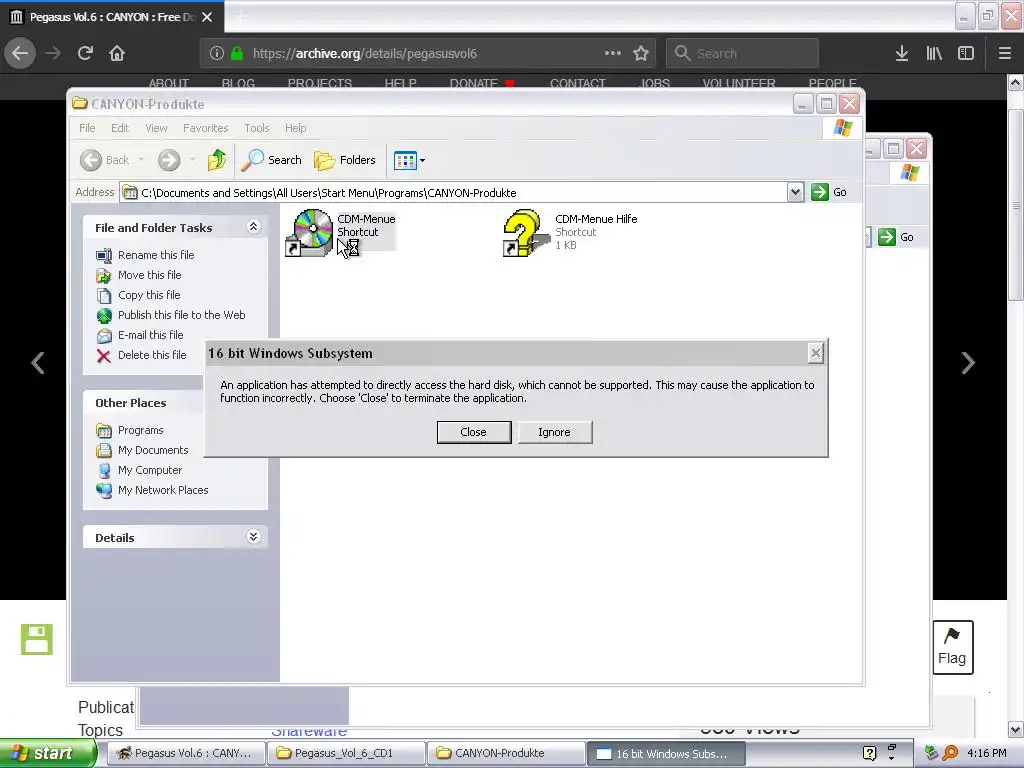Switch to 16 bit Windows Subsystem taskbar item

coord(665,754)
